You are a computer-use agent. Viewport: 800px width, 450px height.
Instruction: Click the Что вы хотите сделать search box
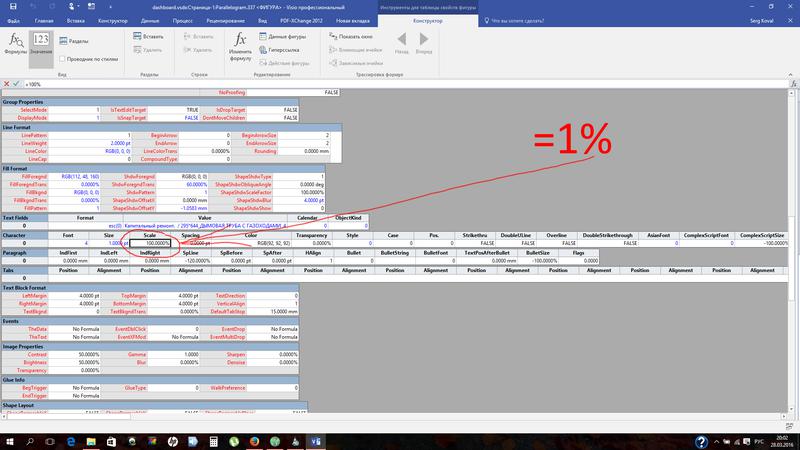pyautogui.click(x=513, y=20)
